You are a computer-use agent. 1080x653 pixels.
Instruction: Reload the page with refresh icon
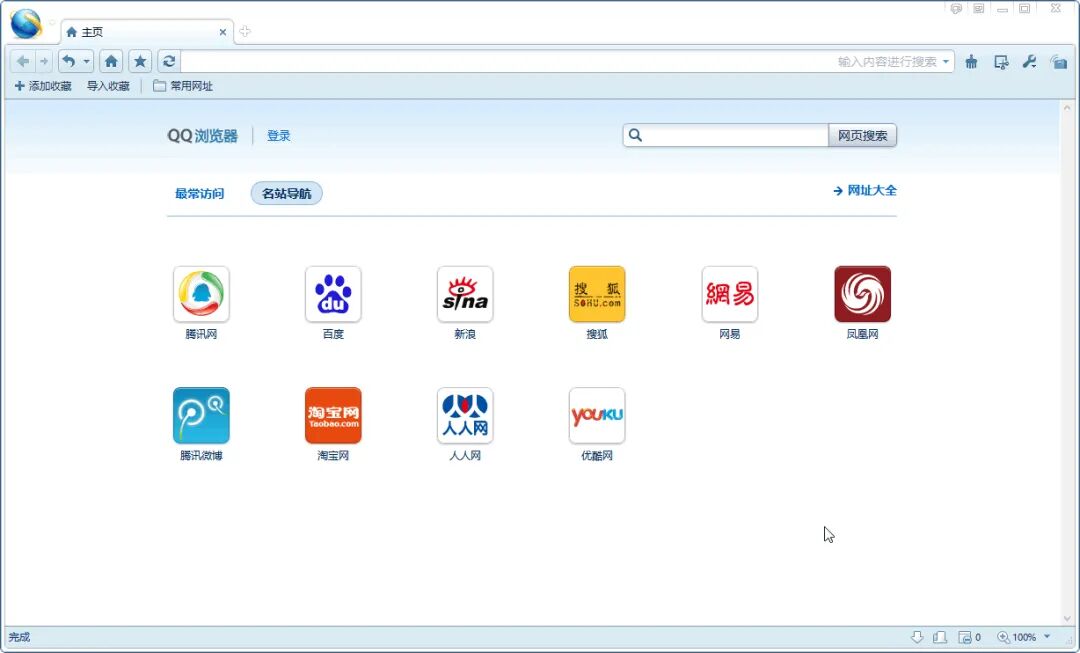click(169, 61)
